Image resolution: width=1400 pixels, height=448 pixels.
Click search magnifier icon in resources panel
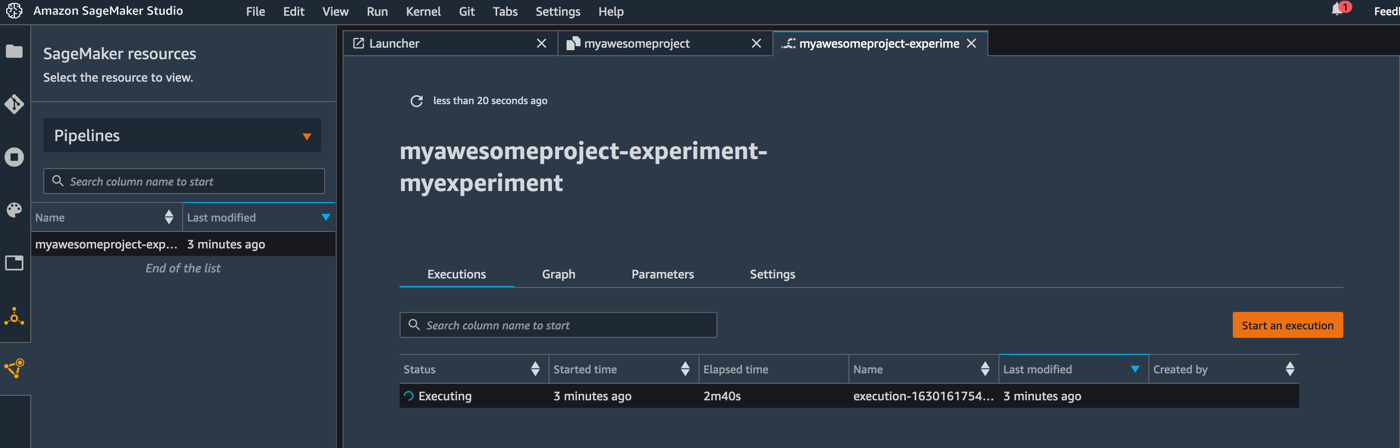(x=58, y=181)
